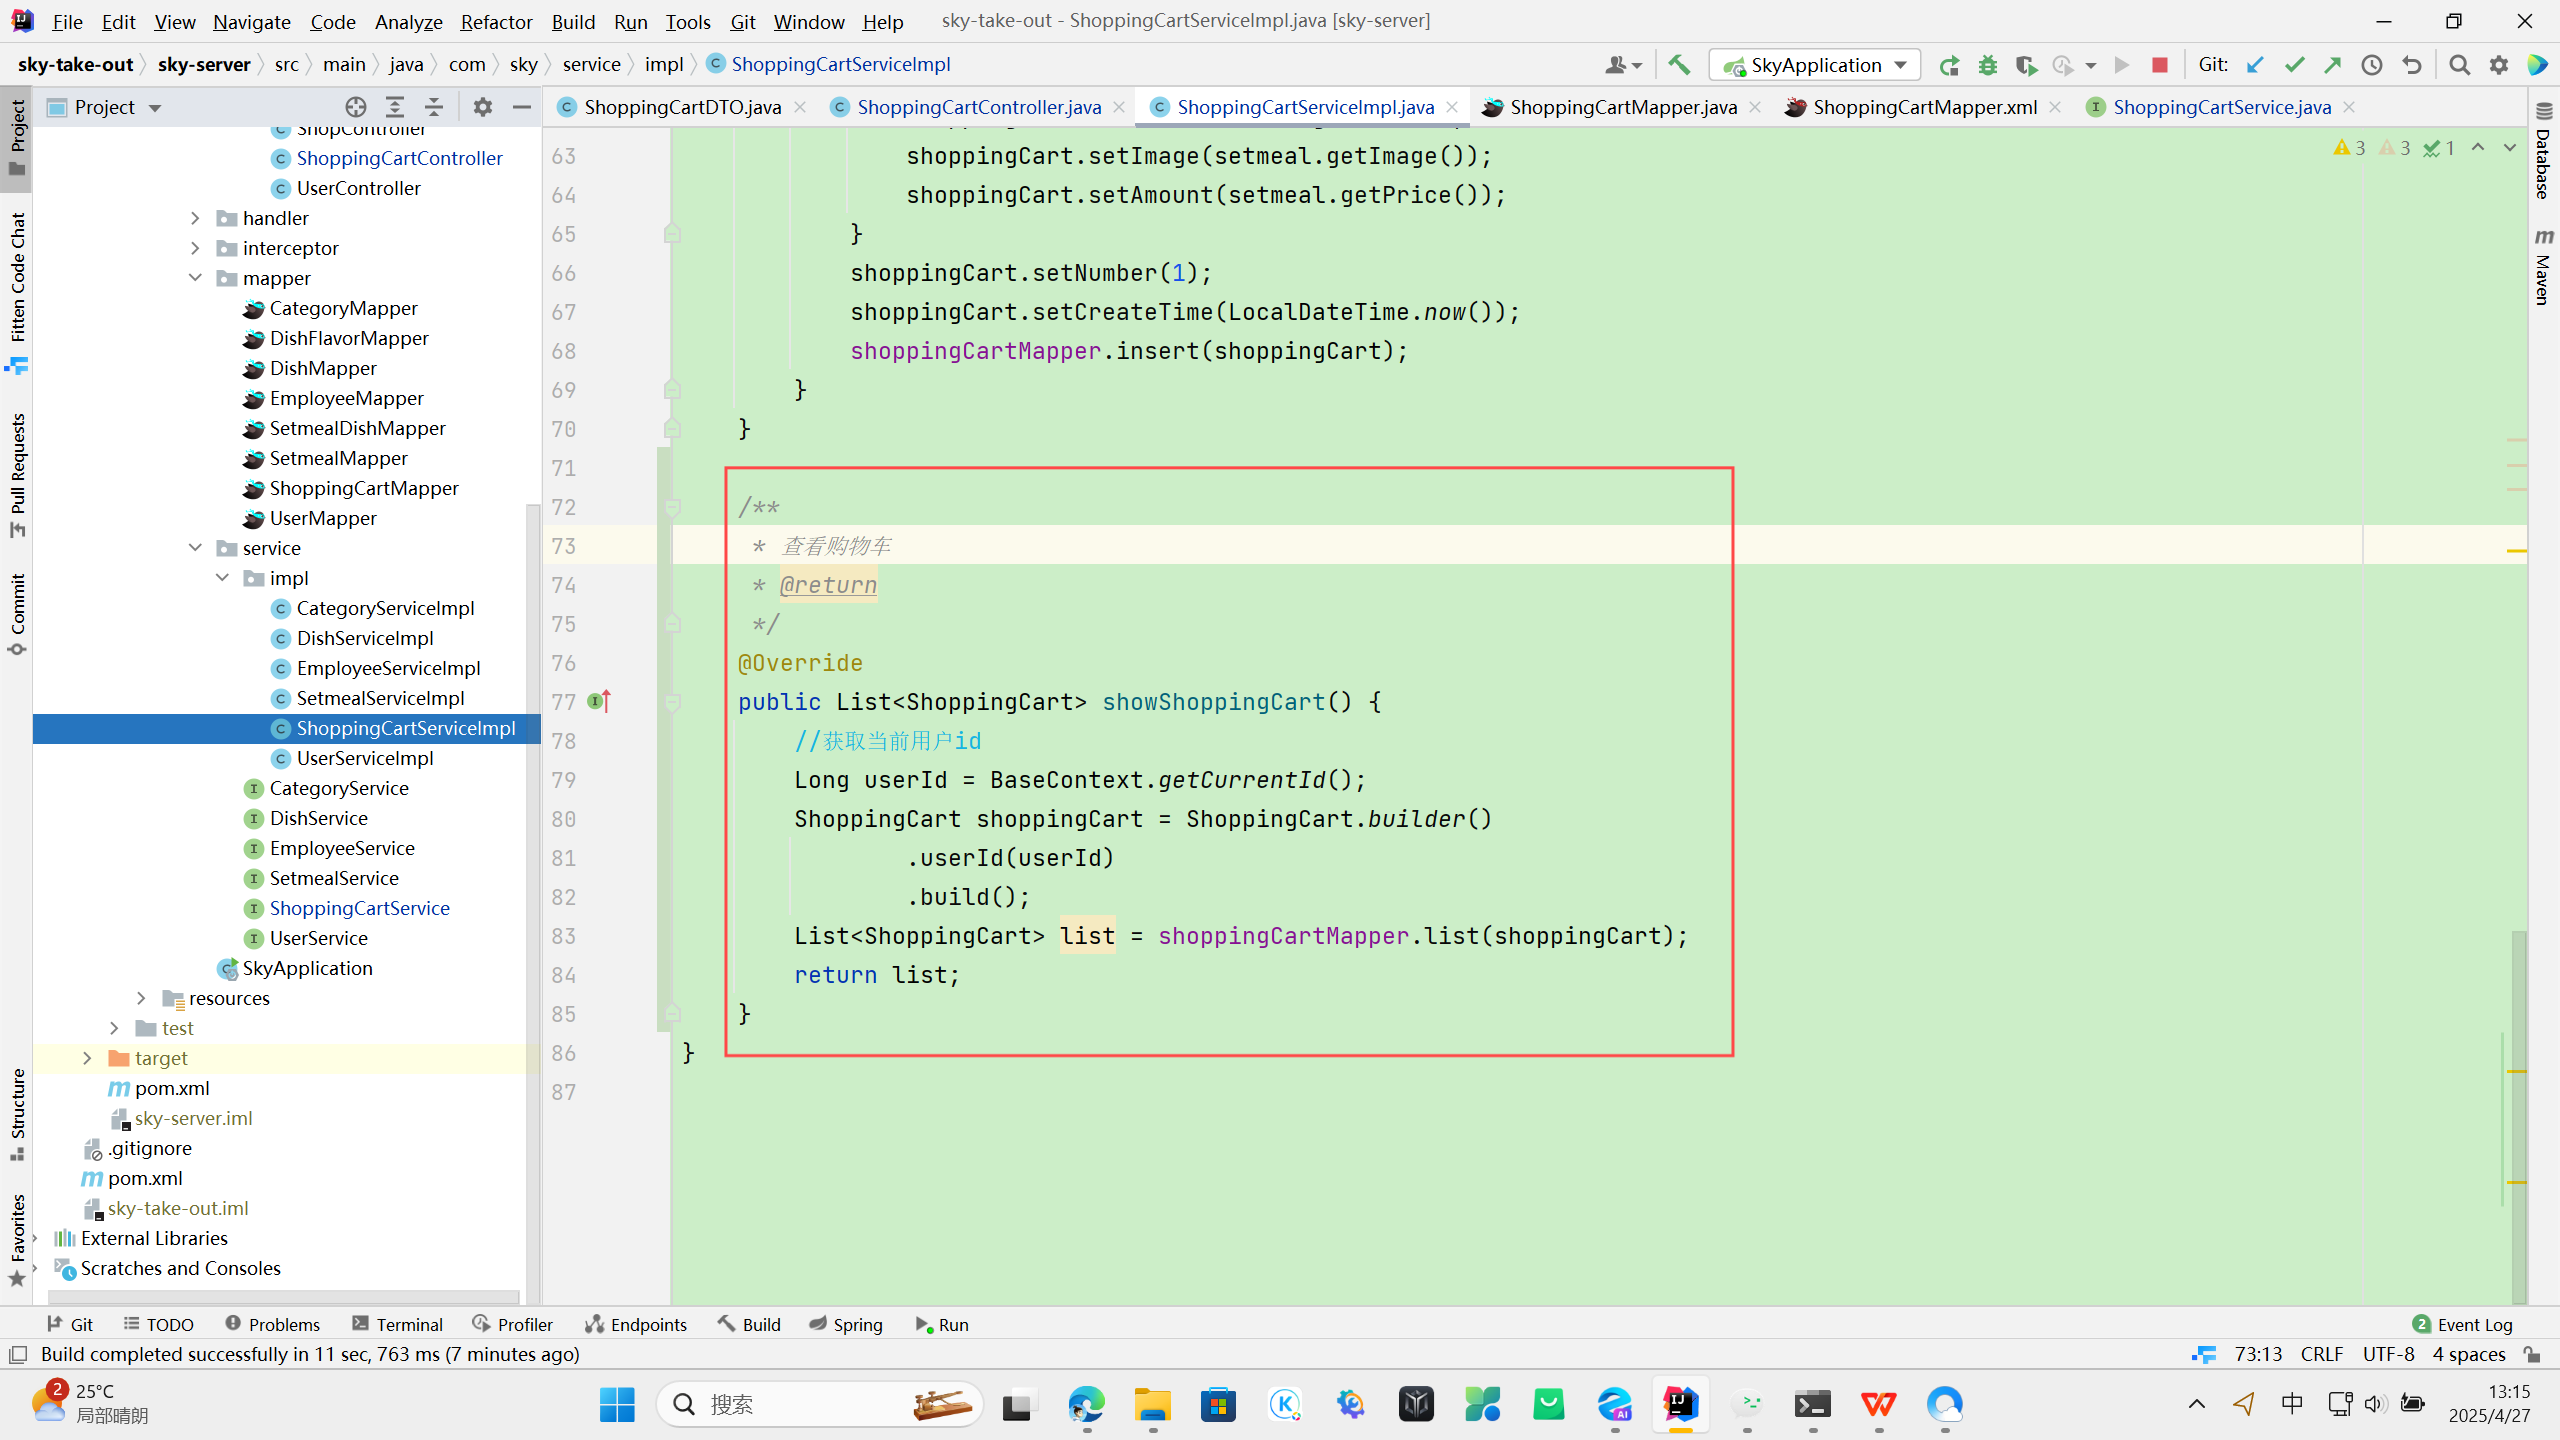Open the SkyApplication run configuration dropdown
2560x1440 pixels.
click(1814, 65)
